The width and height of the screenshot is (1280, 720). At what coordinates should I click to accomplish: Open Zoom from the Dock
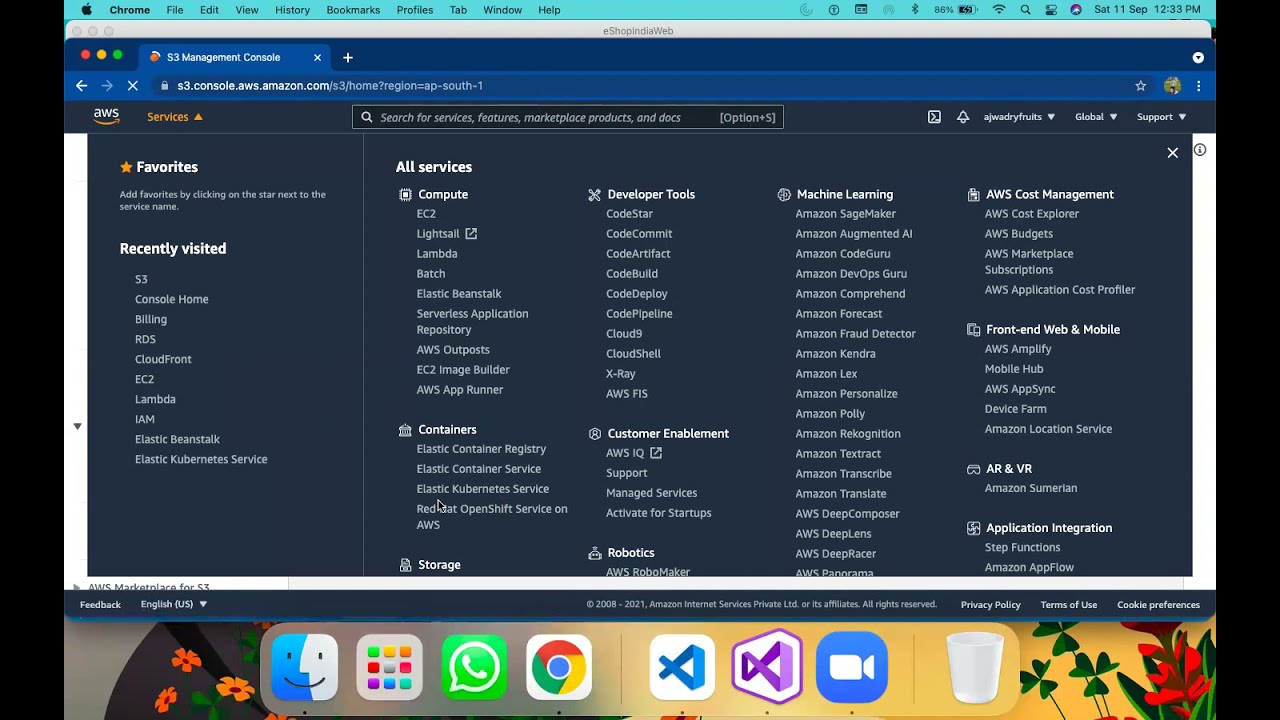(x=852, y=667)
